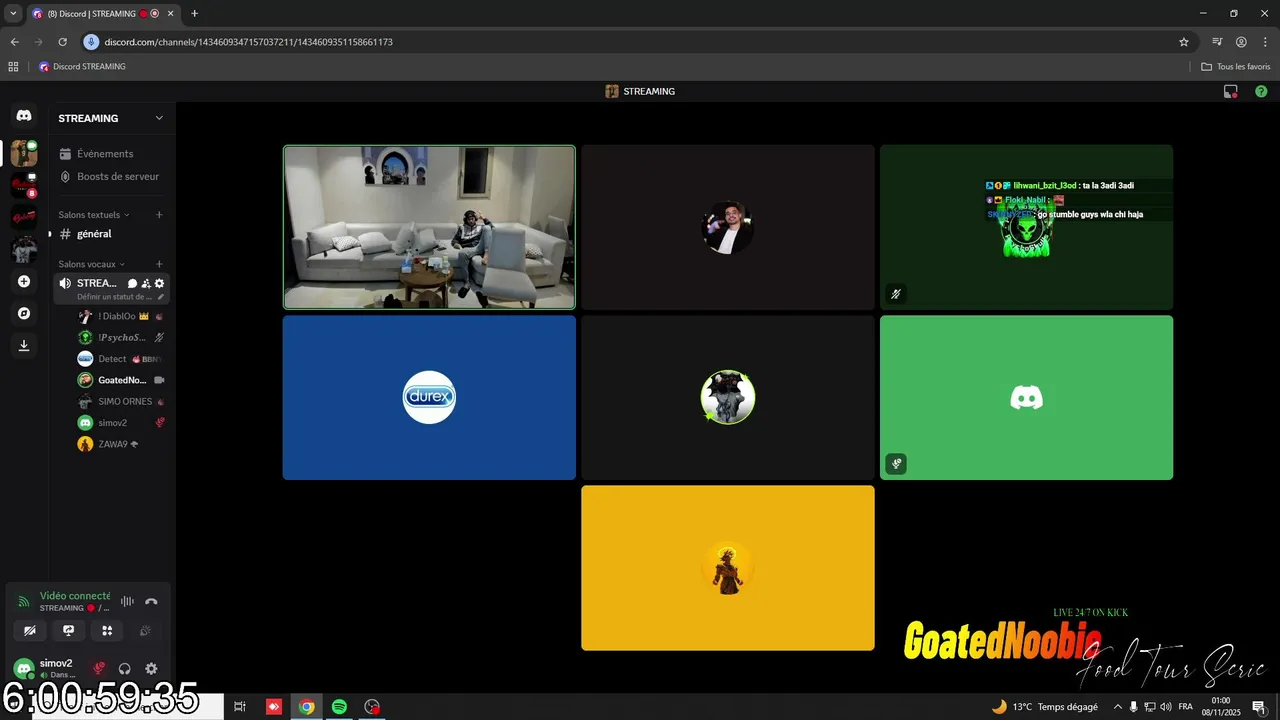Open Discord STREAMING bookmark

82,67
